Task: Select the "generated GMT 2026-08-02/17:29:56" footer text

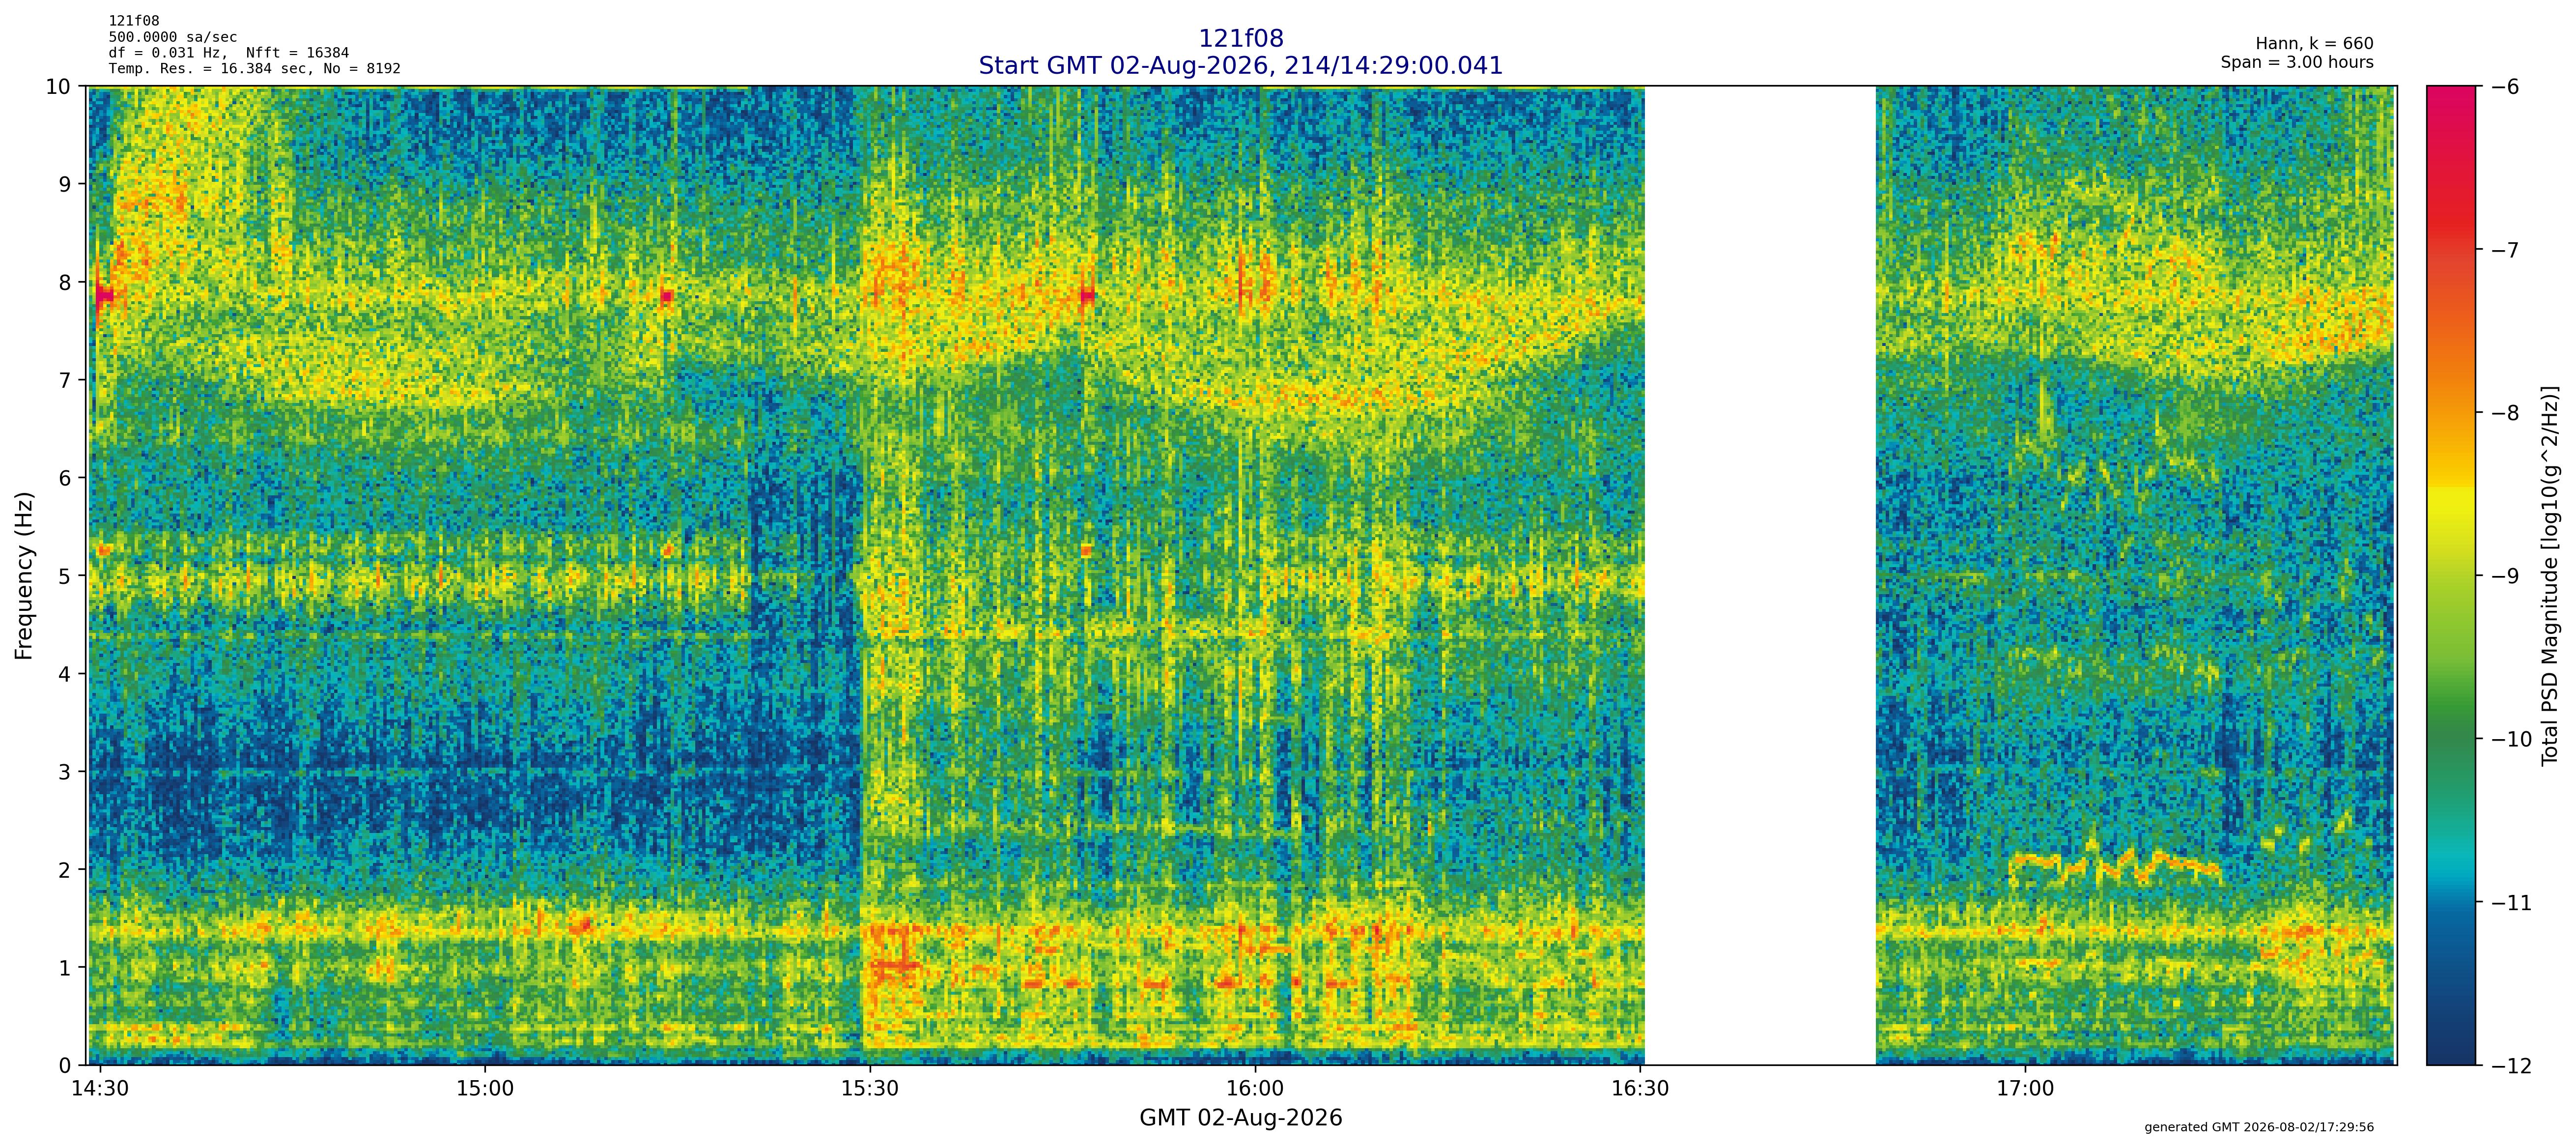Action: point(2259,1127)
